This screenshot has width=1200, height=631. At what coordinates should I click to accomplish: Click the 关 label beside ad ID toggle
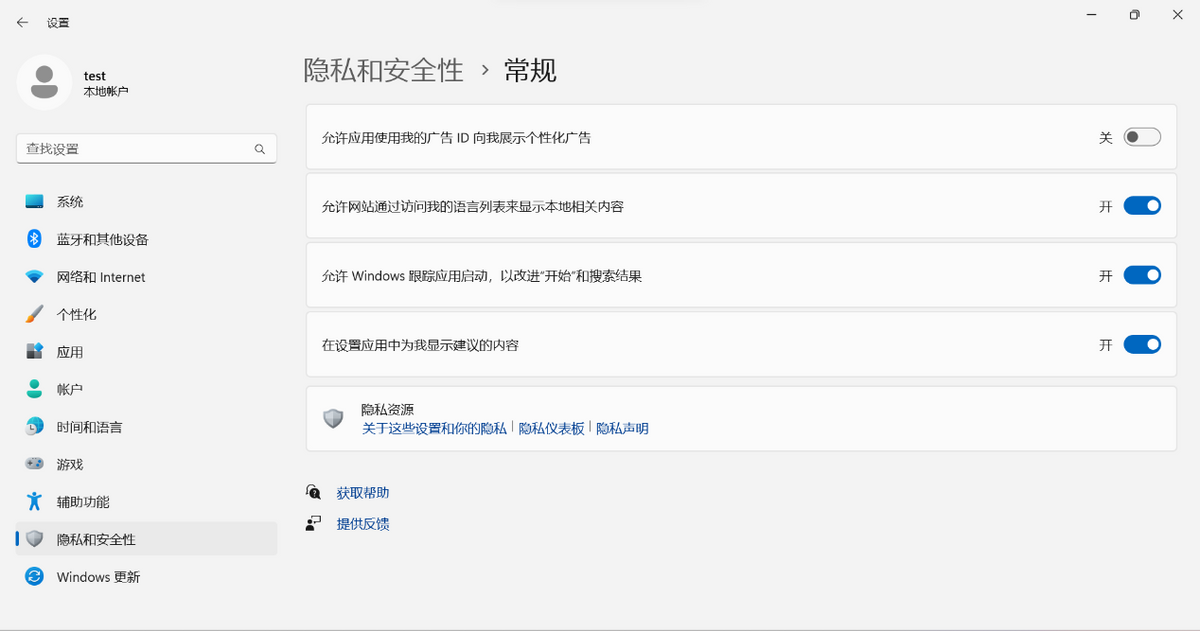pyautogui.click(x=1106, y=137)
